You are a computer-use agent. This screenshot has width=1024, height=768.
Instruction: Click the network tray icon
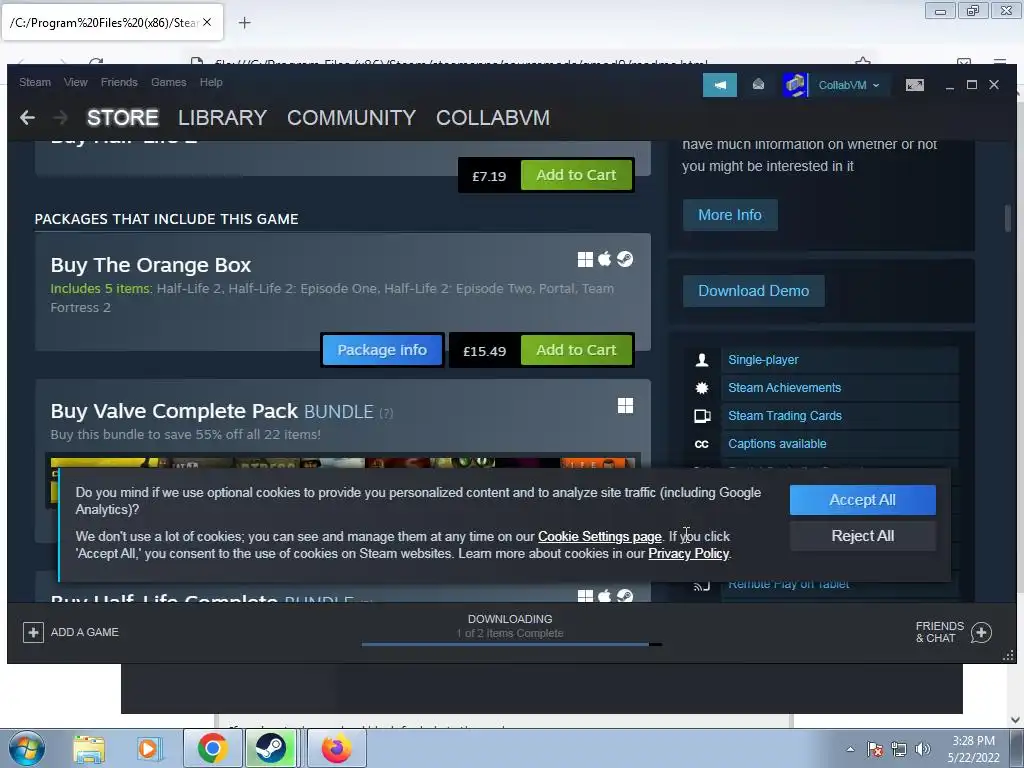point(899,749)
